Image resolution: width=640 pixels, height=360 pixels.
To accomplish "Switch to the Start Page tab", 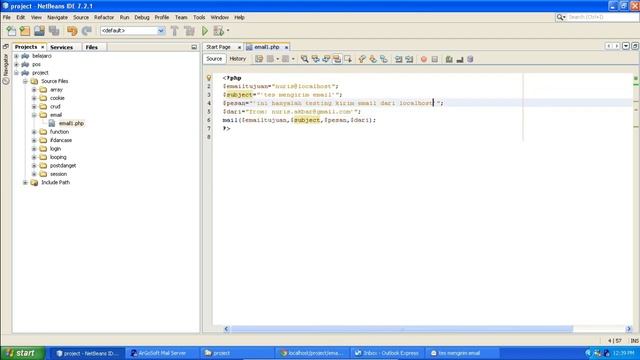I will pos(218,47).
